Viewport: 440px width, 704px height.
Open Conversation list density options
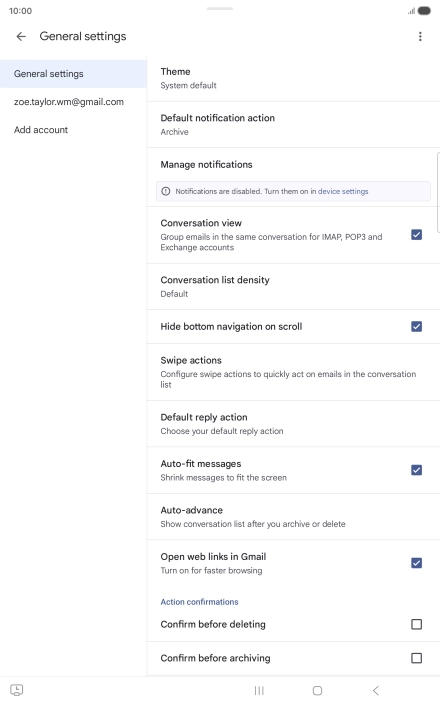tap(293, 286)
